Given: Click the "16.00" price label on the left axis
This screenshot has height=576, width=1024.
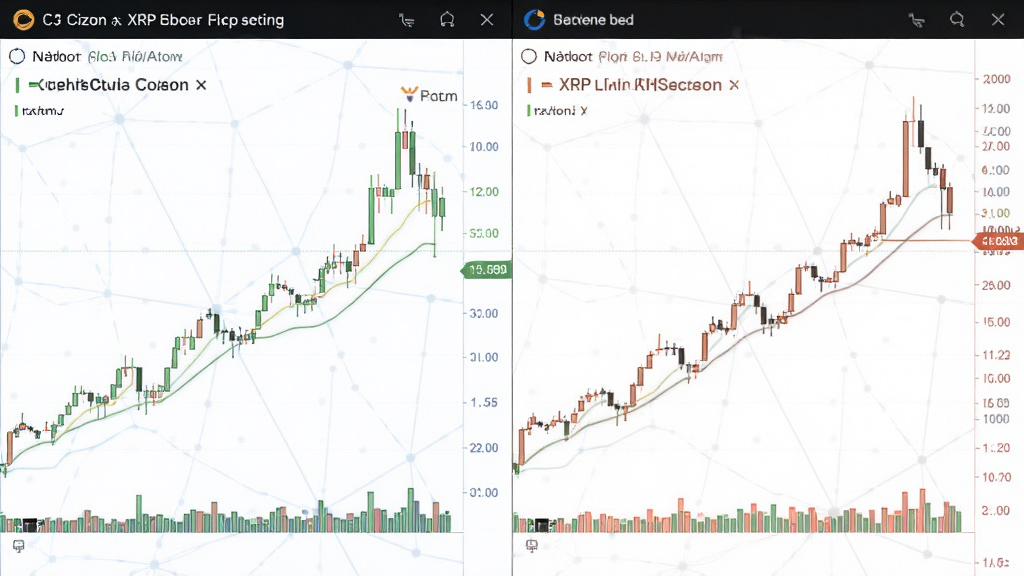Looking at the screenshot, I should 484,105.
